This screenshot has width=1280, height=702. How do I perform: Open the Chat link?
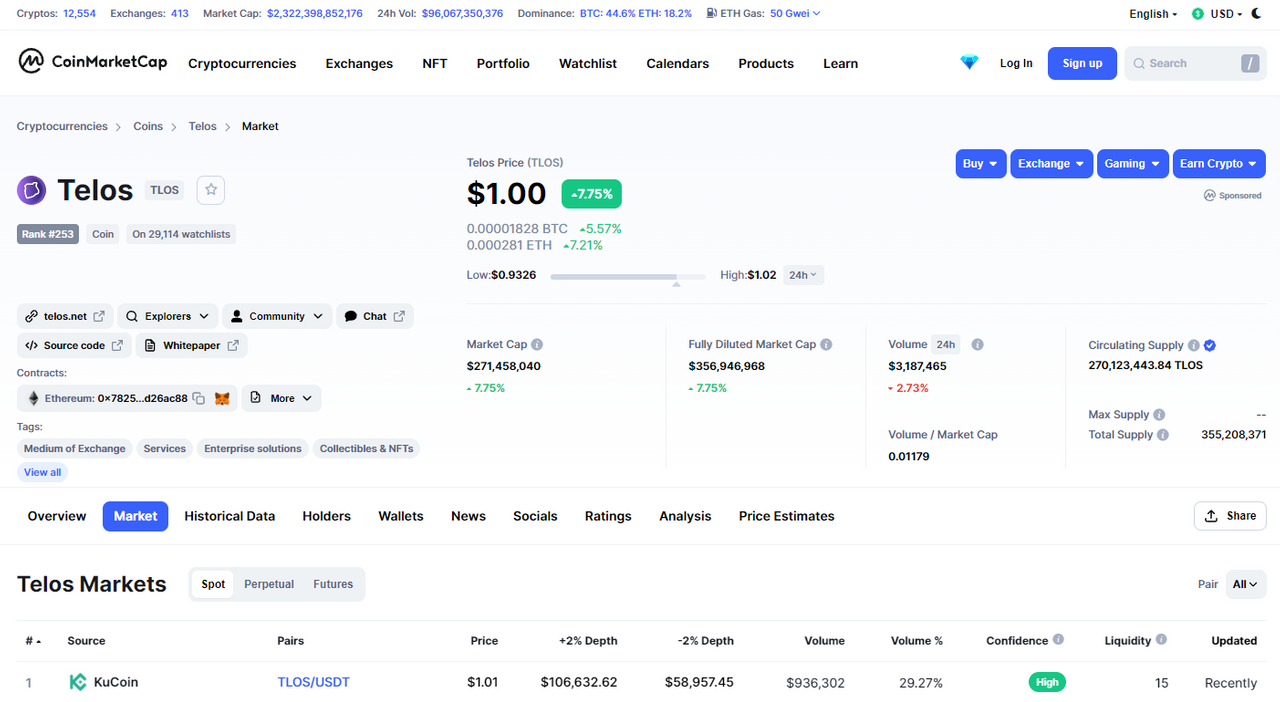tap(375, 316)
